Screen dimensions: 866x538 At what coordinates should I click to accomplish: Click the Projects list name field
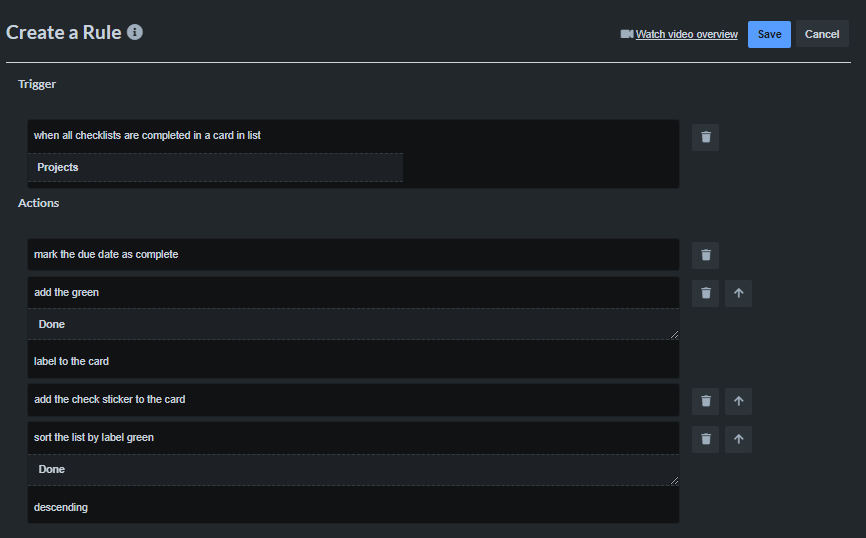tap(215, 167)
